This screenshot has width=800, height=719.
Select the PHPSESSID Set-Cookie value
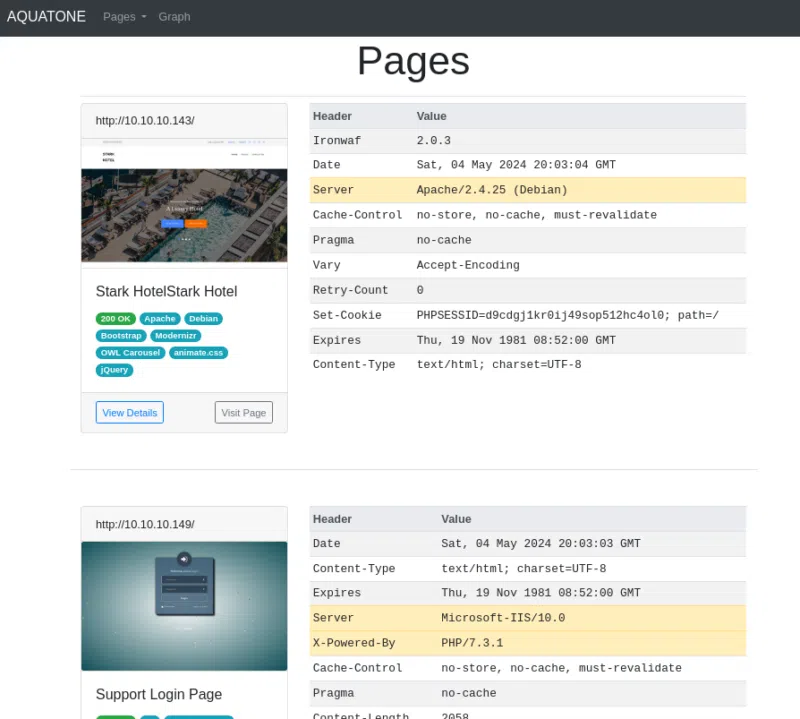point(567,315)
